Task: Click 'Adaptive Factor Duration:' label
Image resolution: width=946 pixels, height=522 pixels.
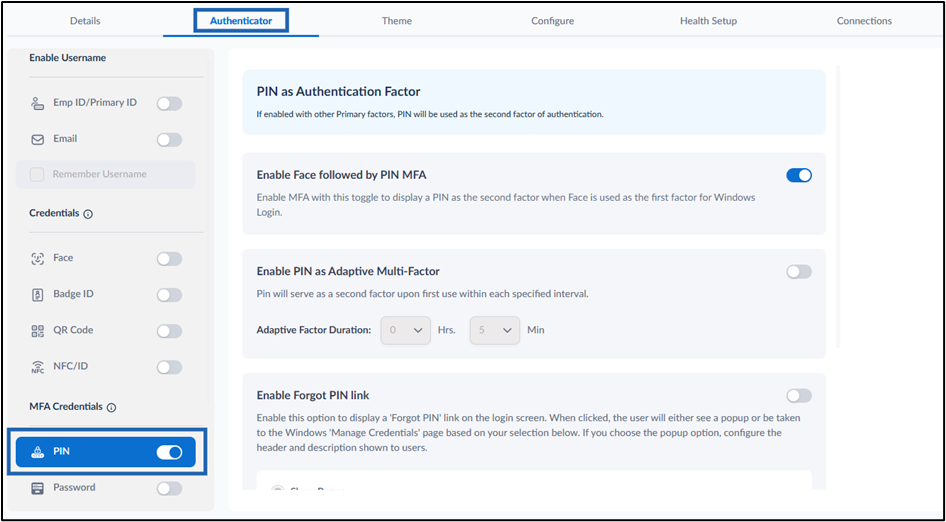Action: tap(314, 331)
